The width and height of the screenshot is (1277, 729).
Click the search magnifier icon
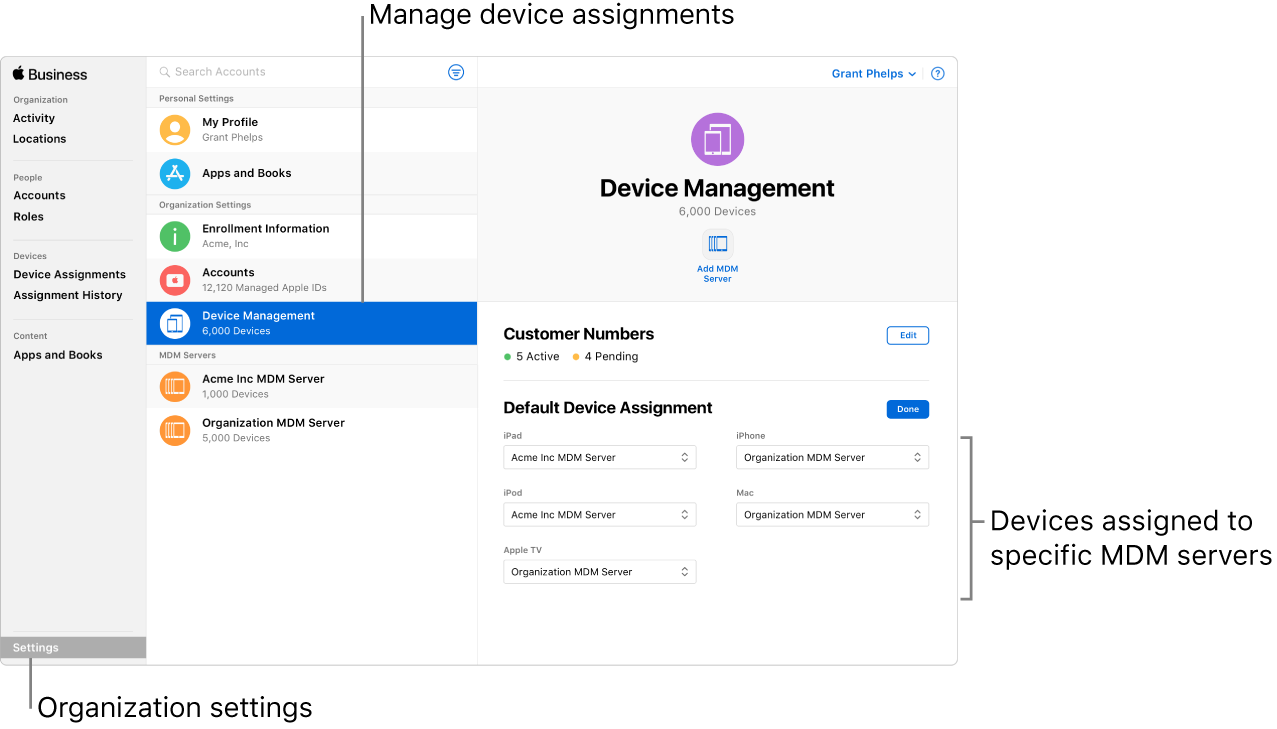(165, 72)
